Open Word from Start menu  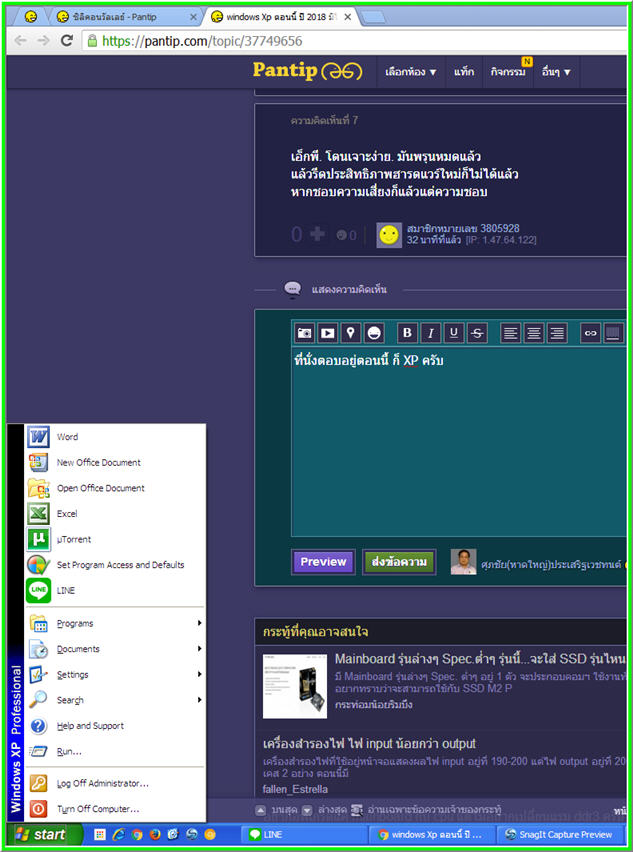(x=115, y=437)
